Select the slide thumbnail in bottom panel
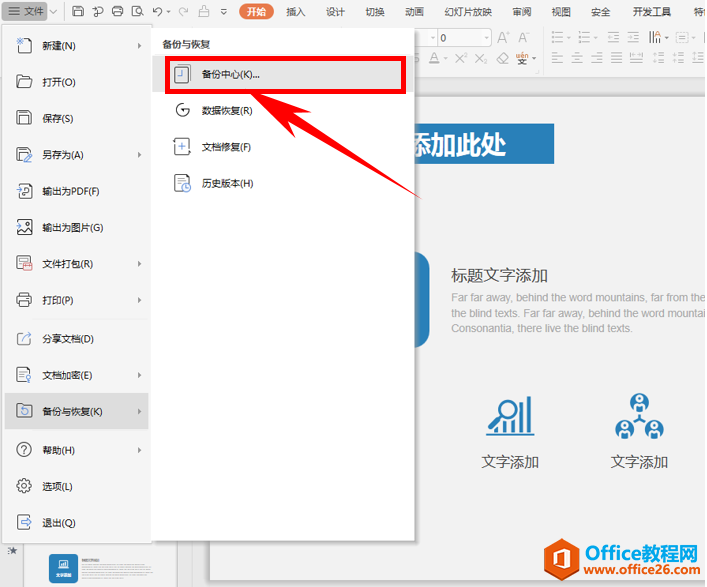Viewport: 707px width, 587px height. (101, 569)
